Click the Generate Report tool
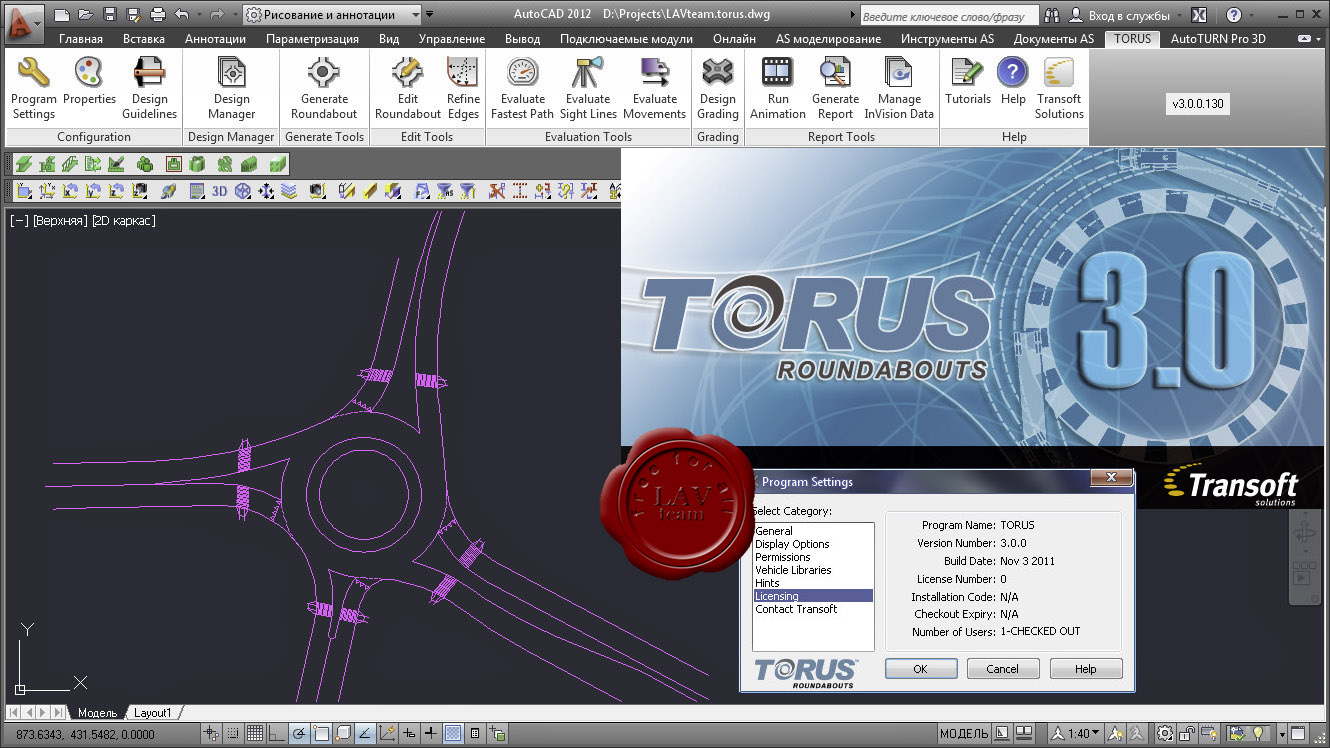This screenshot has width=1330, height=748. tap(835, 88)
